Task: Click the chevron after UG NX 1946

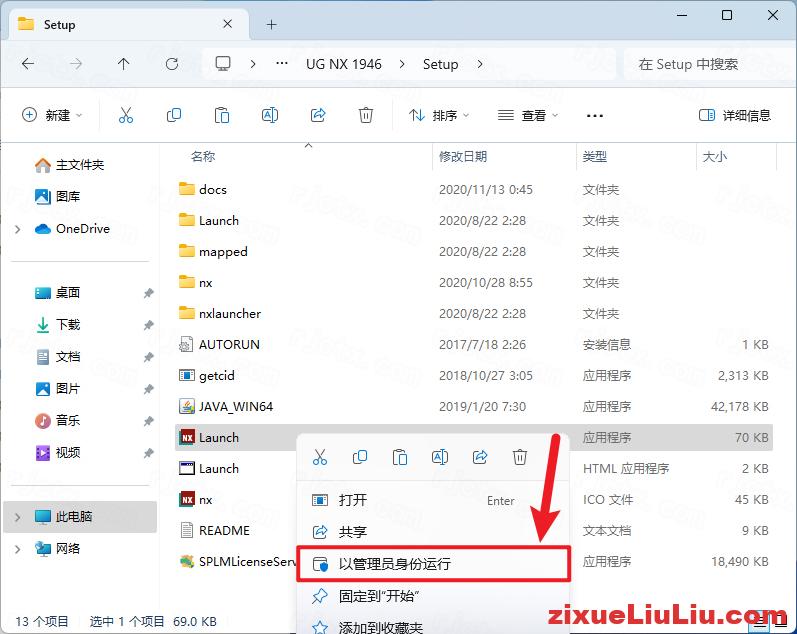Action: click(x=402, y=64)
